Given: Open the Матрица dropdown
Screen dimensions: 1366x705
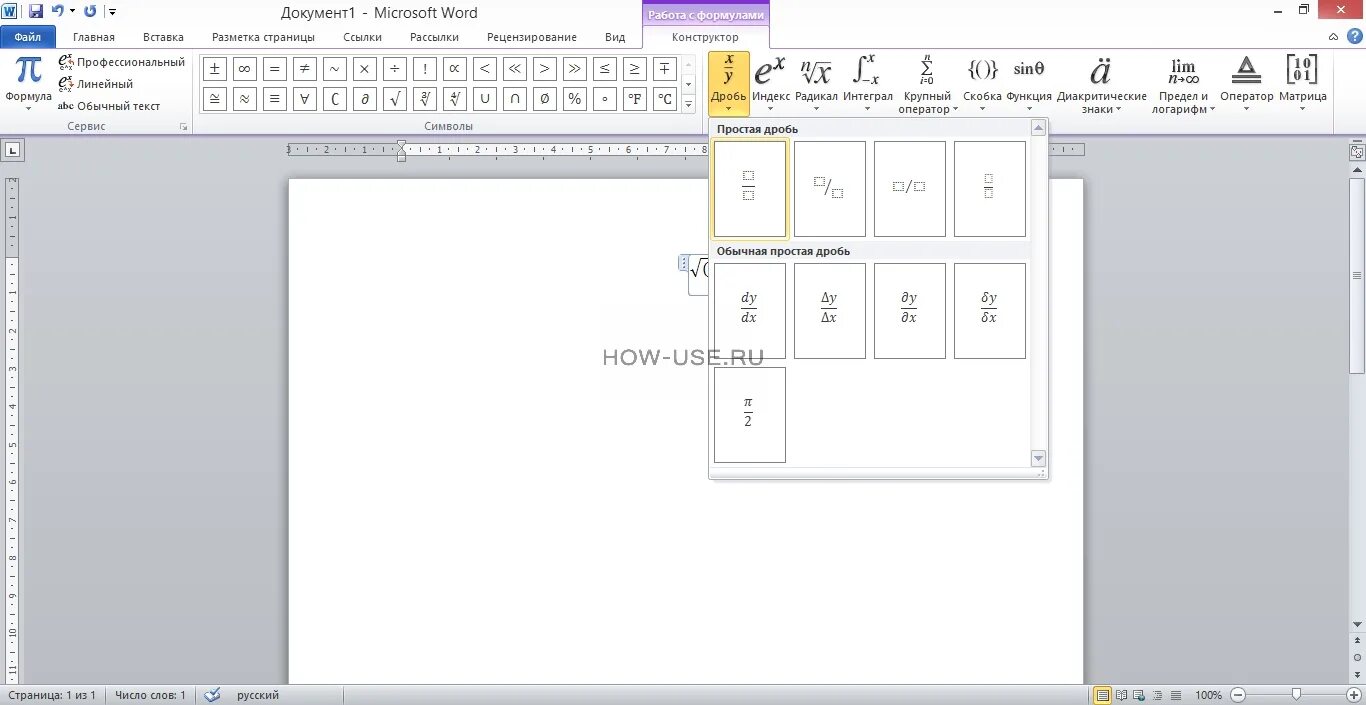Looking at the screenshot, I should click(x=1302, y=84).
